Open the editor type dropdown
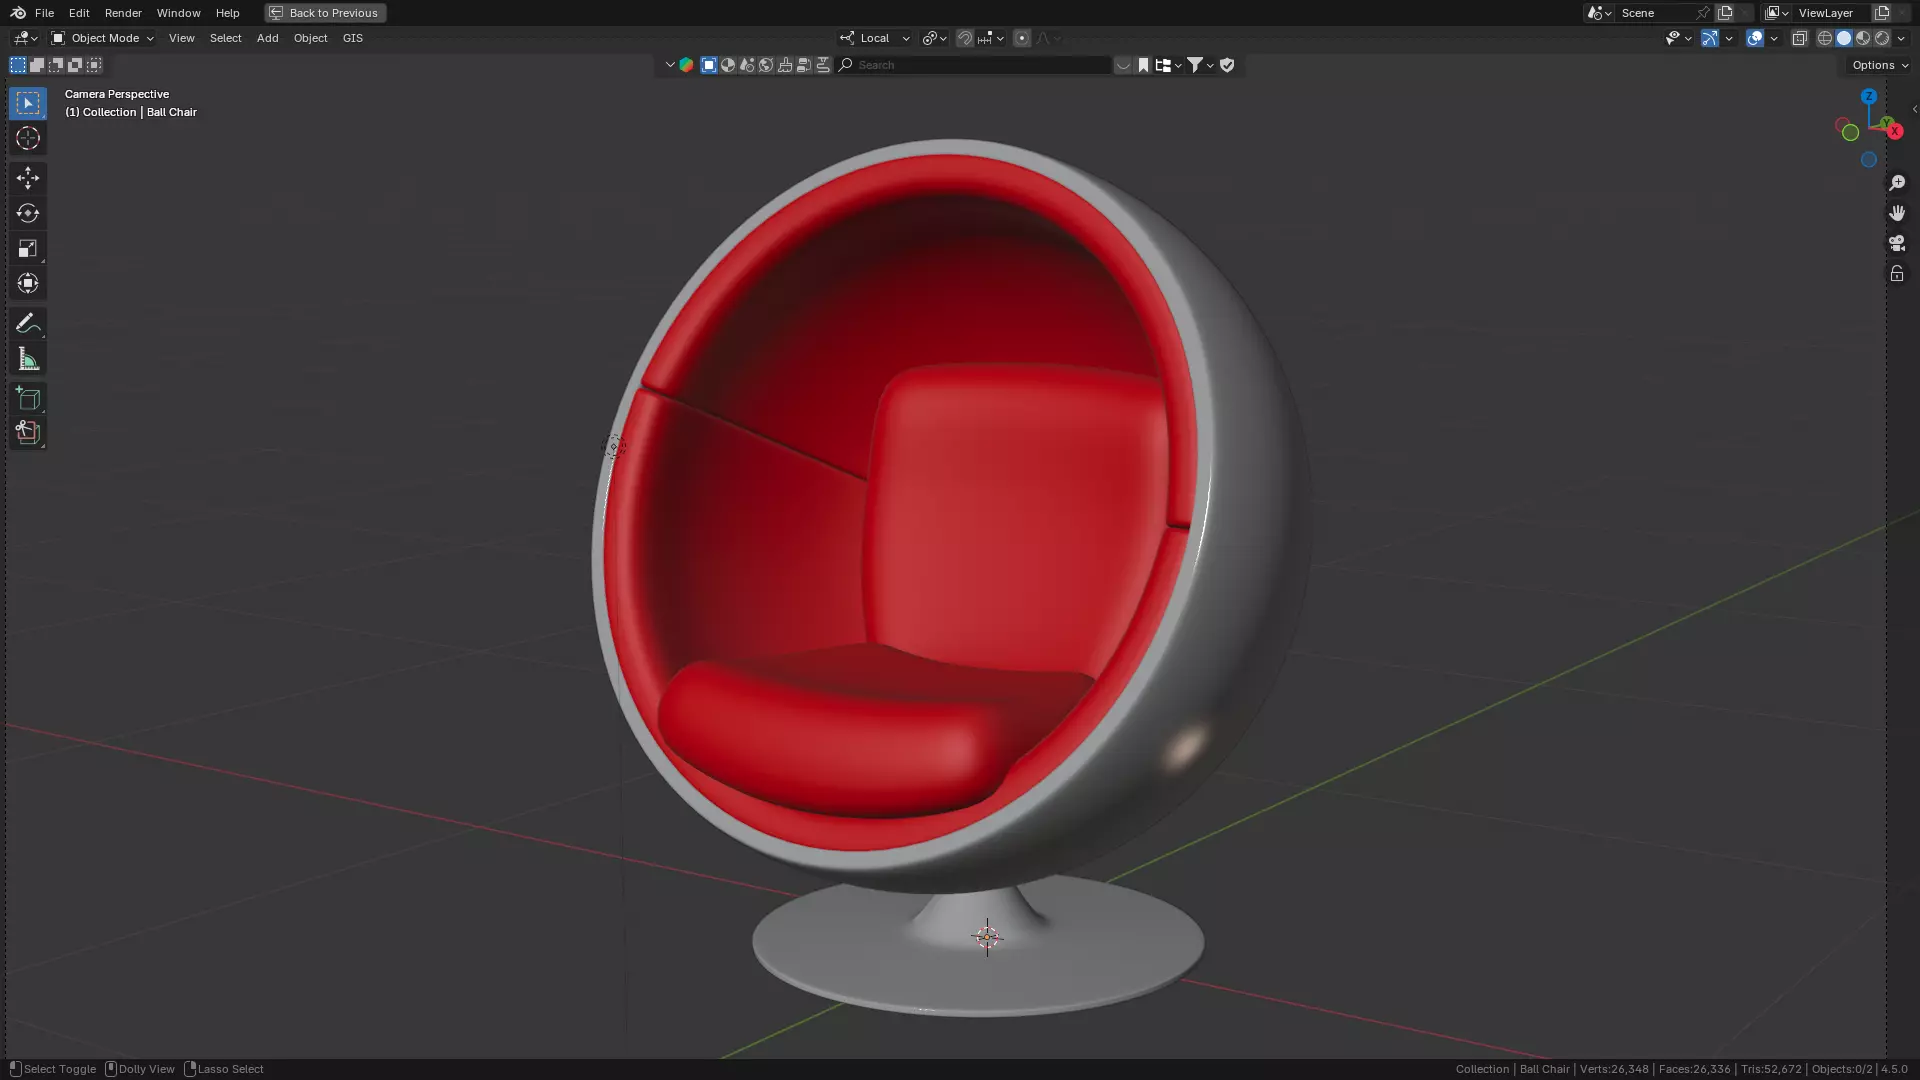 (25, 38)
